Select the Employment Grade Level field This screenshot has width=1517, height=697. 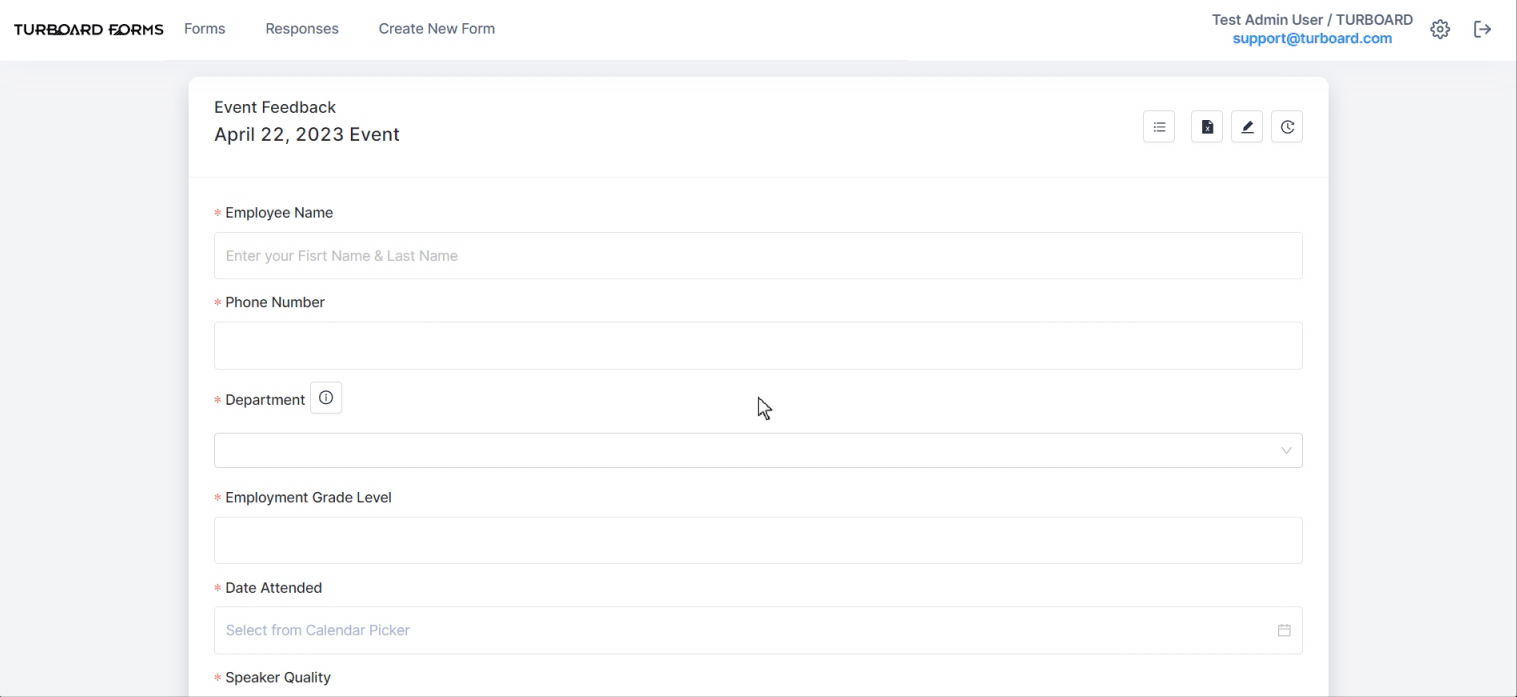pos(758,540)
